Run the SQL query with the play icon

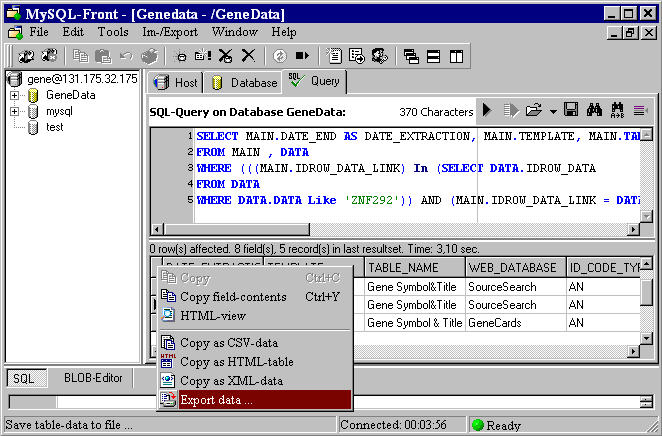(487, 111)
